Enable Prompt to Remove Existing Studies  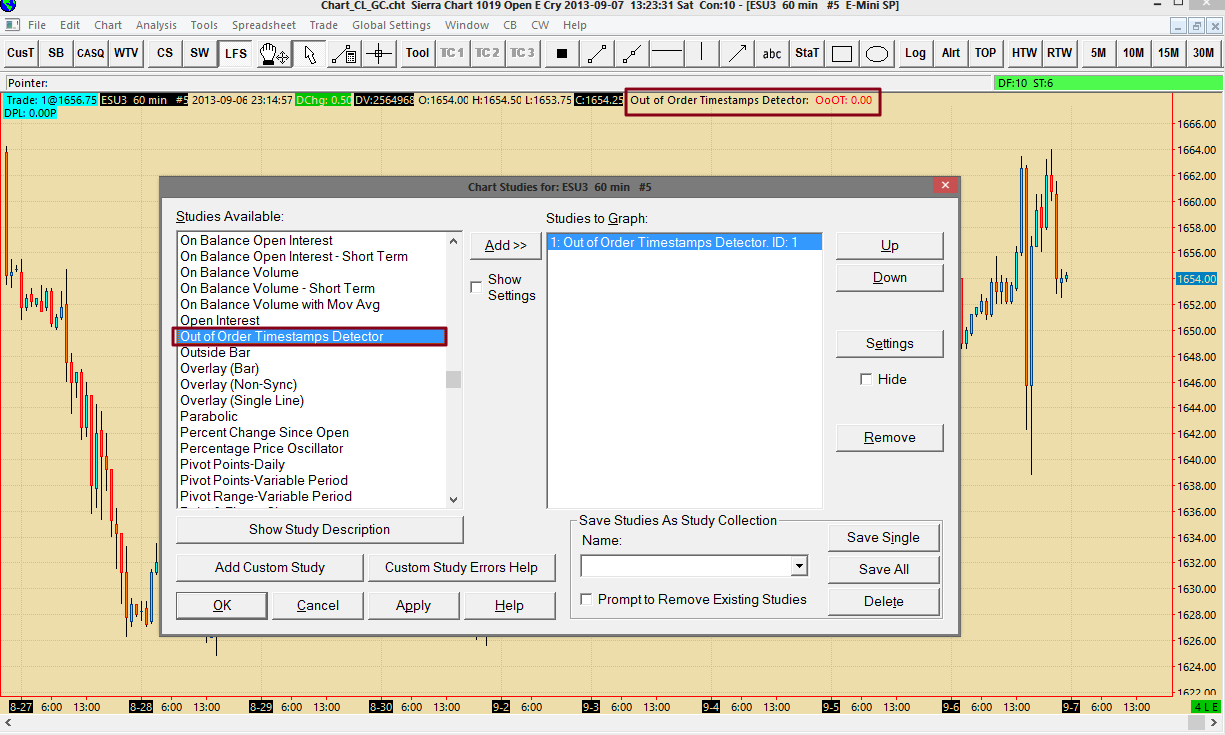pyautogui.click(x=586, y=599)
